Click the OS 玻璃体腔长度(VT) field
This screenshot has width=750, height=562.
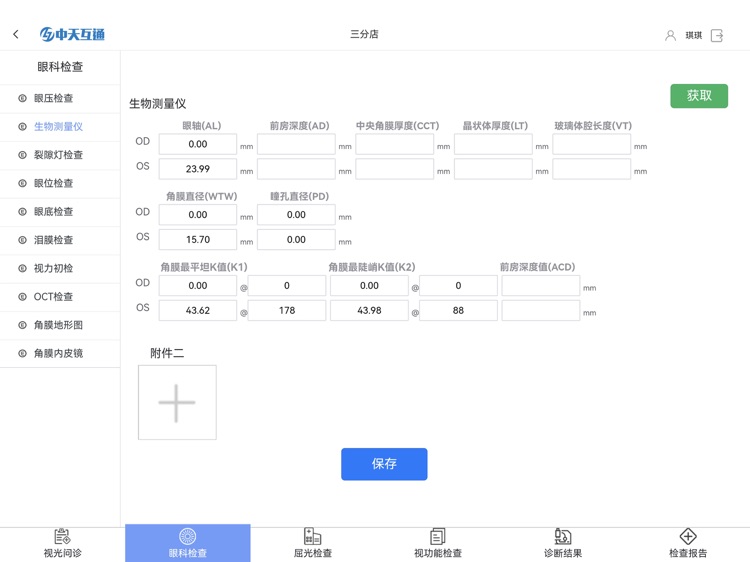coord(592,169)
